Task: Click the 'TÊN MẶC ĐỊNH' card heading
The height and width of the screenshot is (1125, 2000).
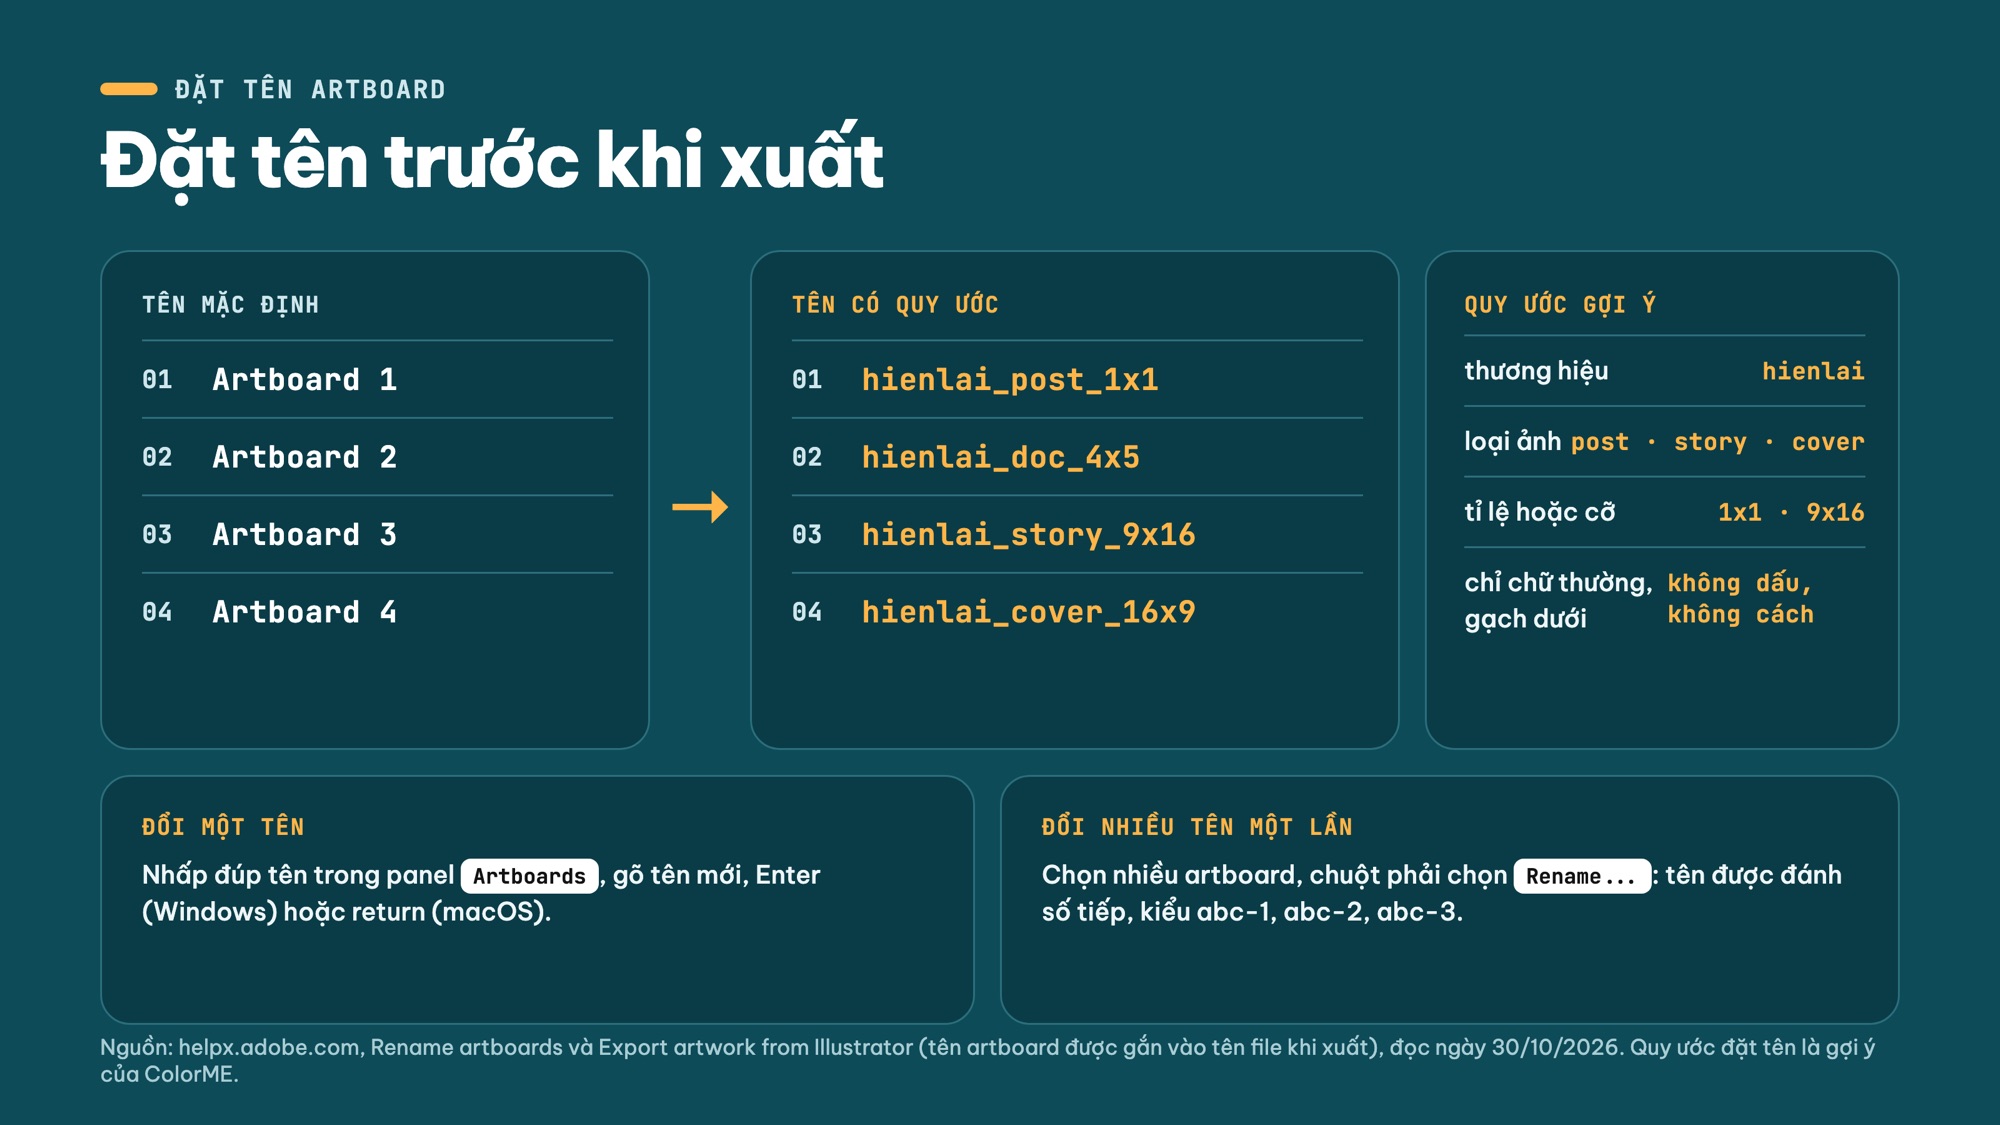Action: (231, 304)
